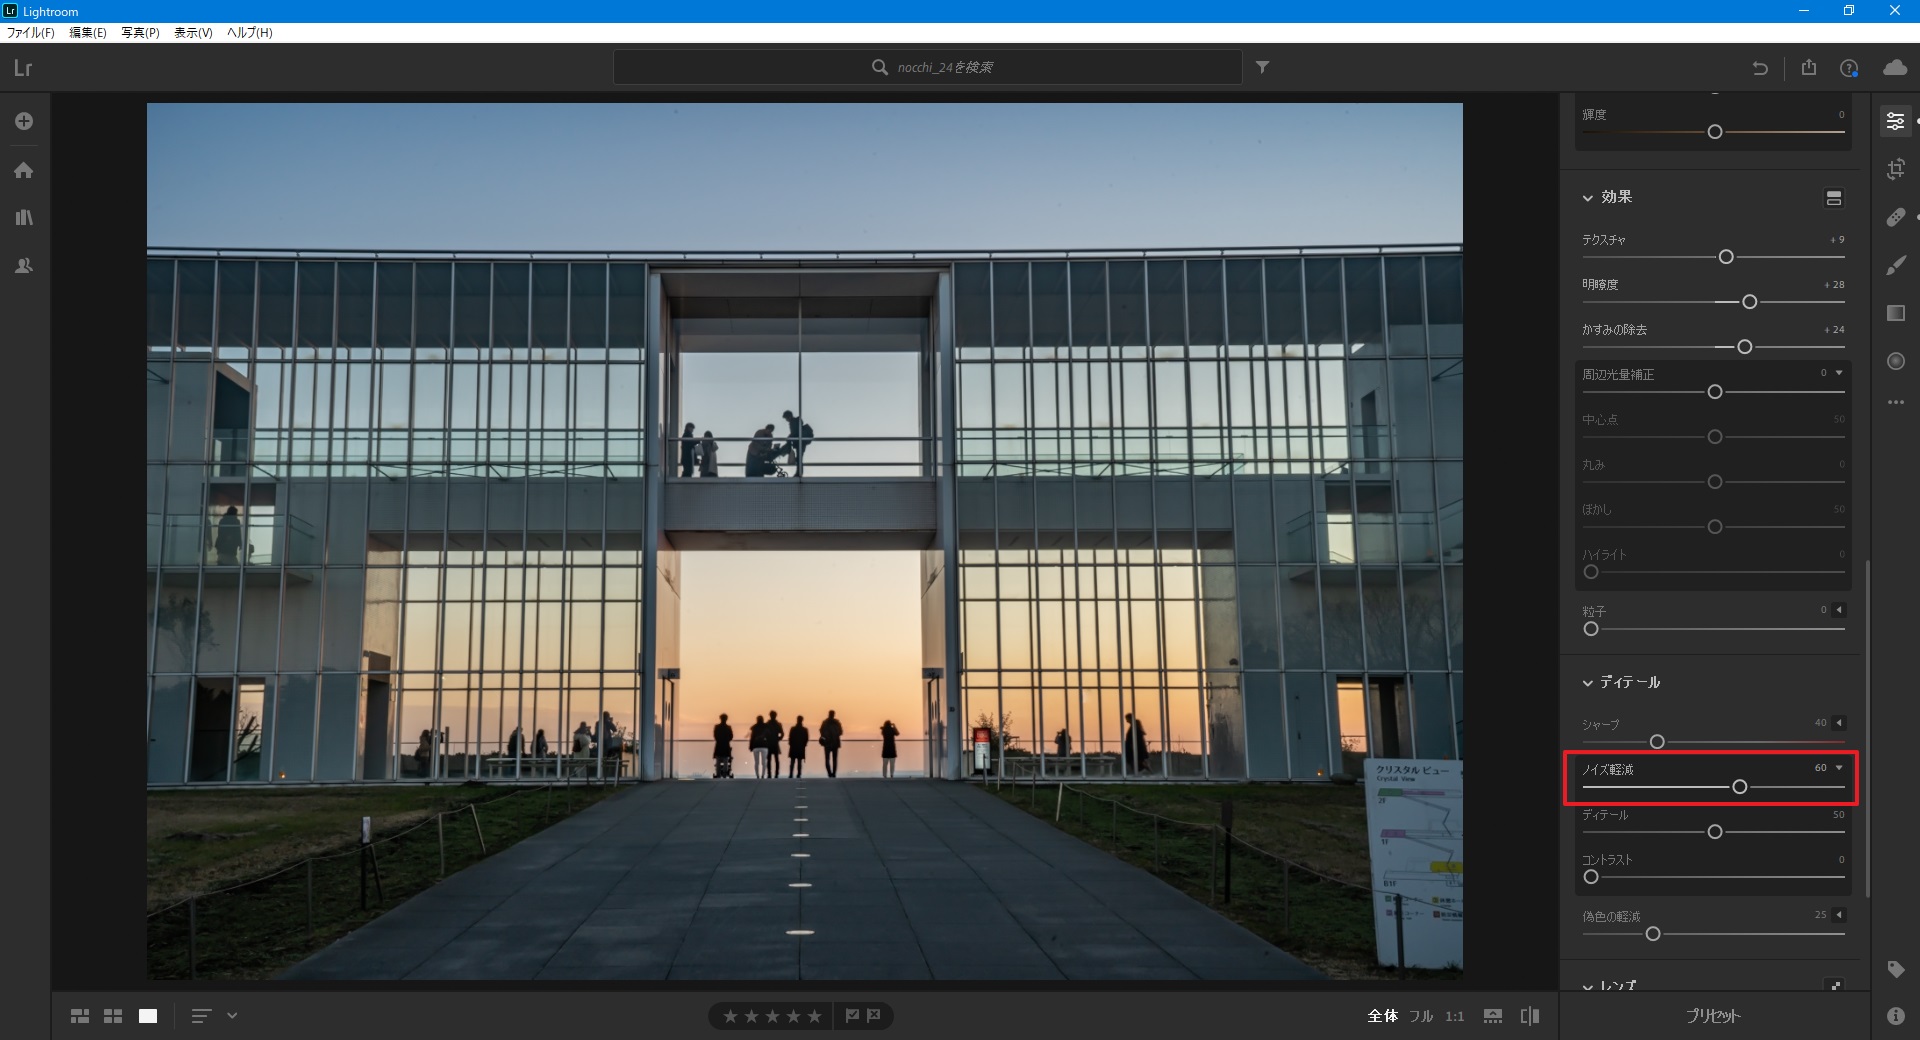Set rating to five stars

(814, 1016)
